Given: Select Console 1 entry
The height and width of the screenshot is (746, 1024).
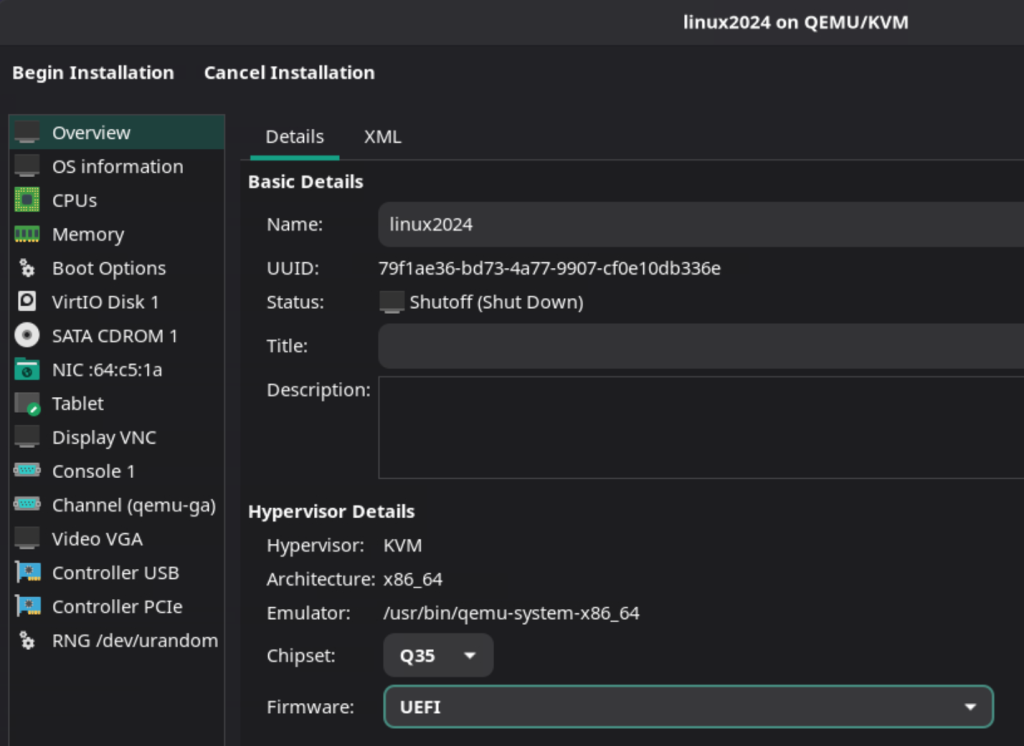Looking at the screenshot, I should 118,471.
